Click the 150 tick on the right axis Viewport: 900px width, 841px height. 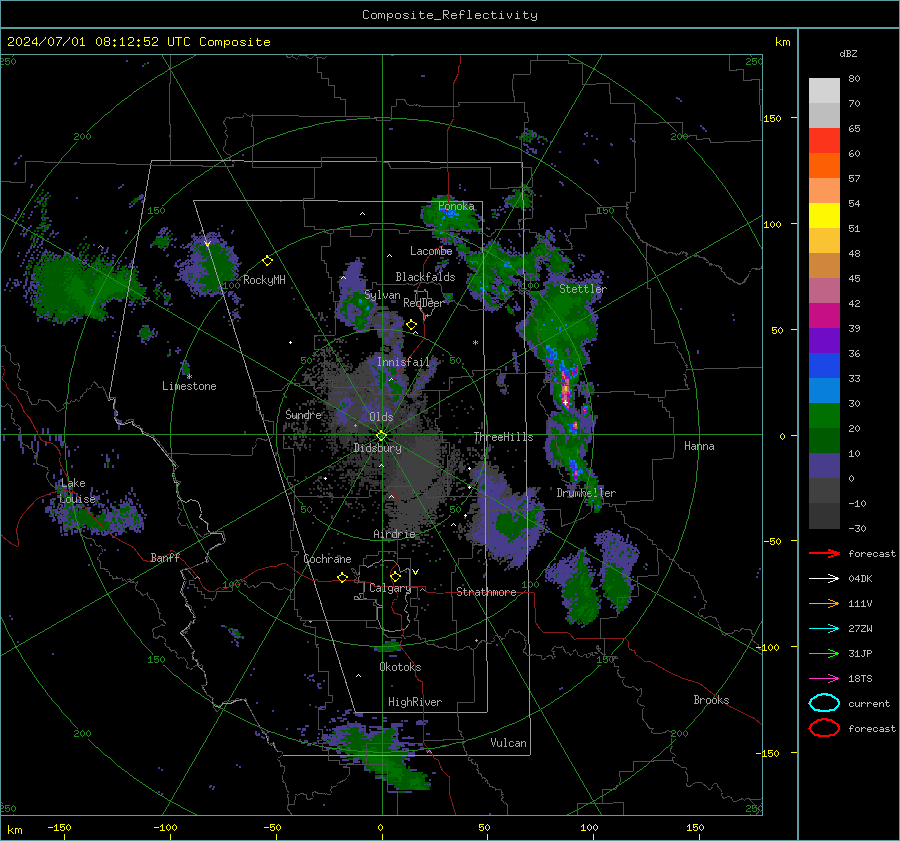(x=773, y=118)
